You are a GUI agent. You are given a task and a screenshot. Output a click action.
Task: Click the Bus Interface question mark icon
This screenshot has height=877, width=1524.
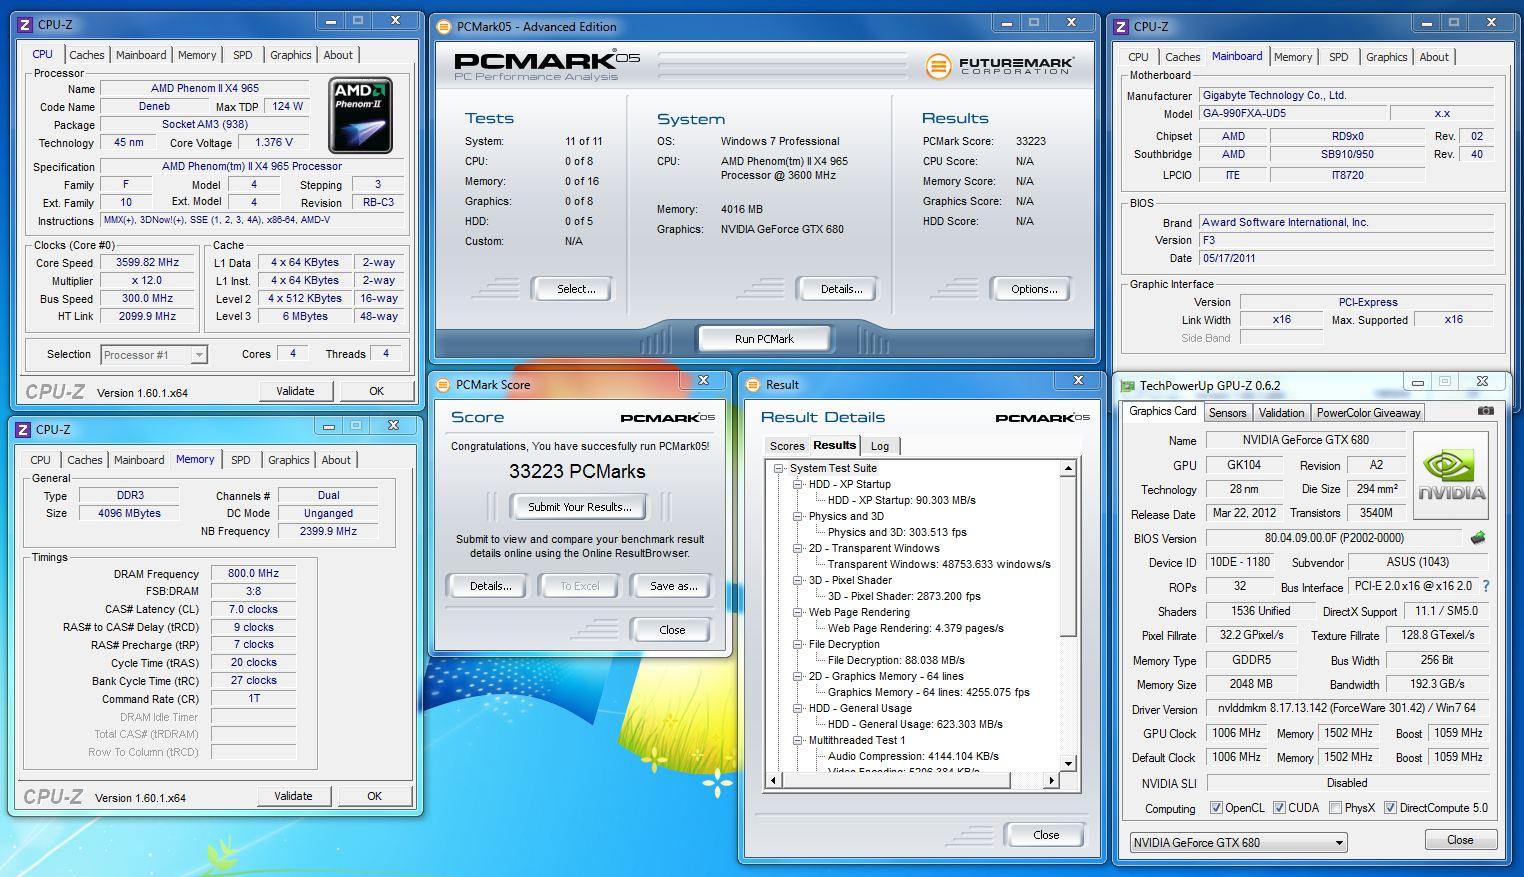tap(1486, 586)
